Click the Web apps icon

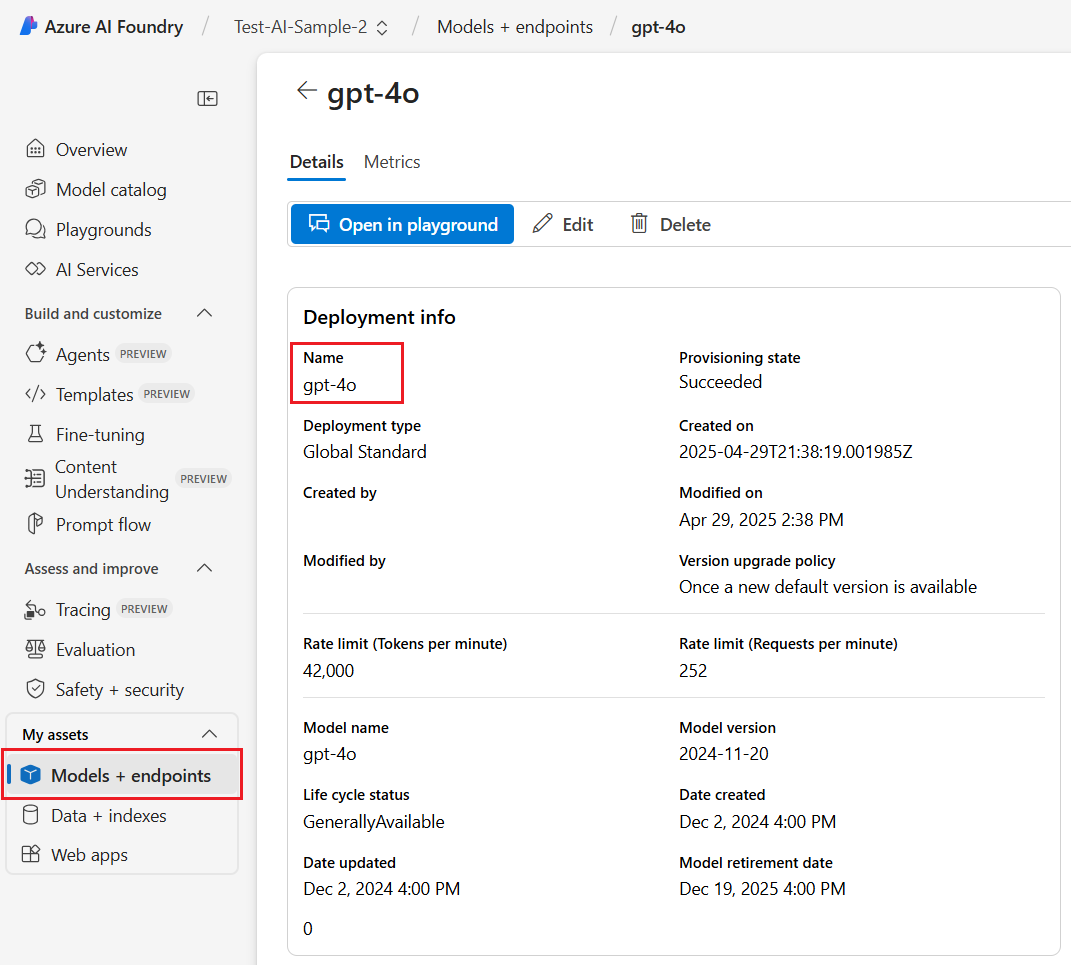point(31,854)
